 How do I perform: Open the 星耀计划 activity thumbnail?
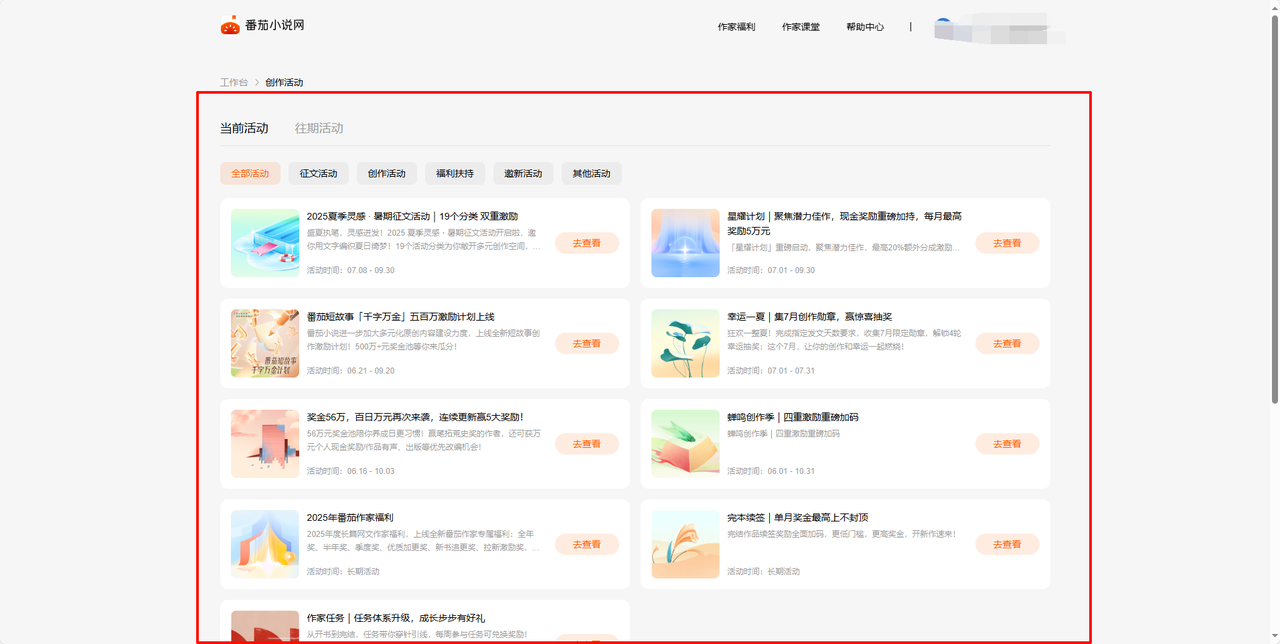click(x=685, y=243)
